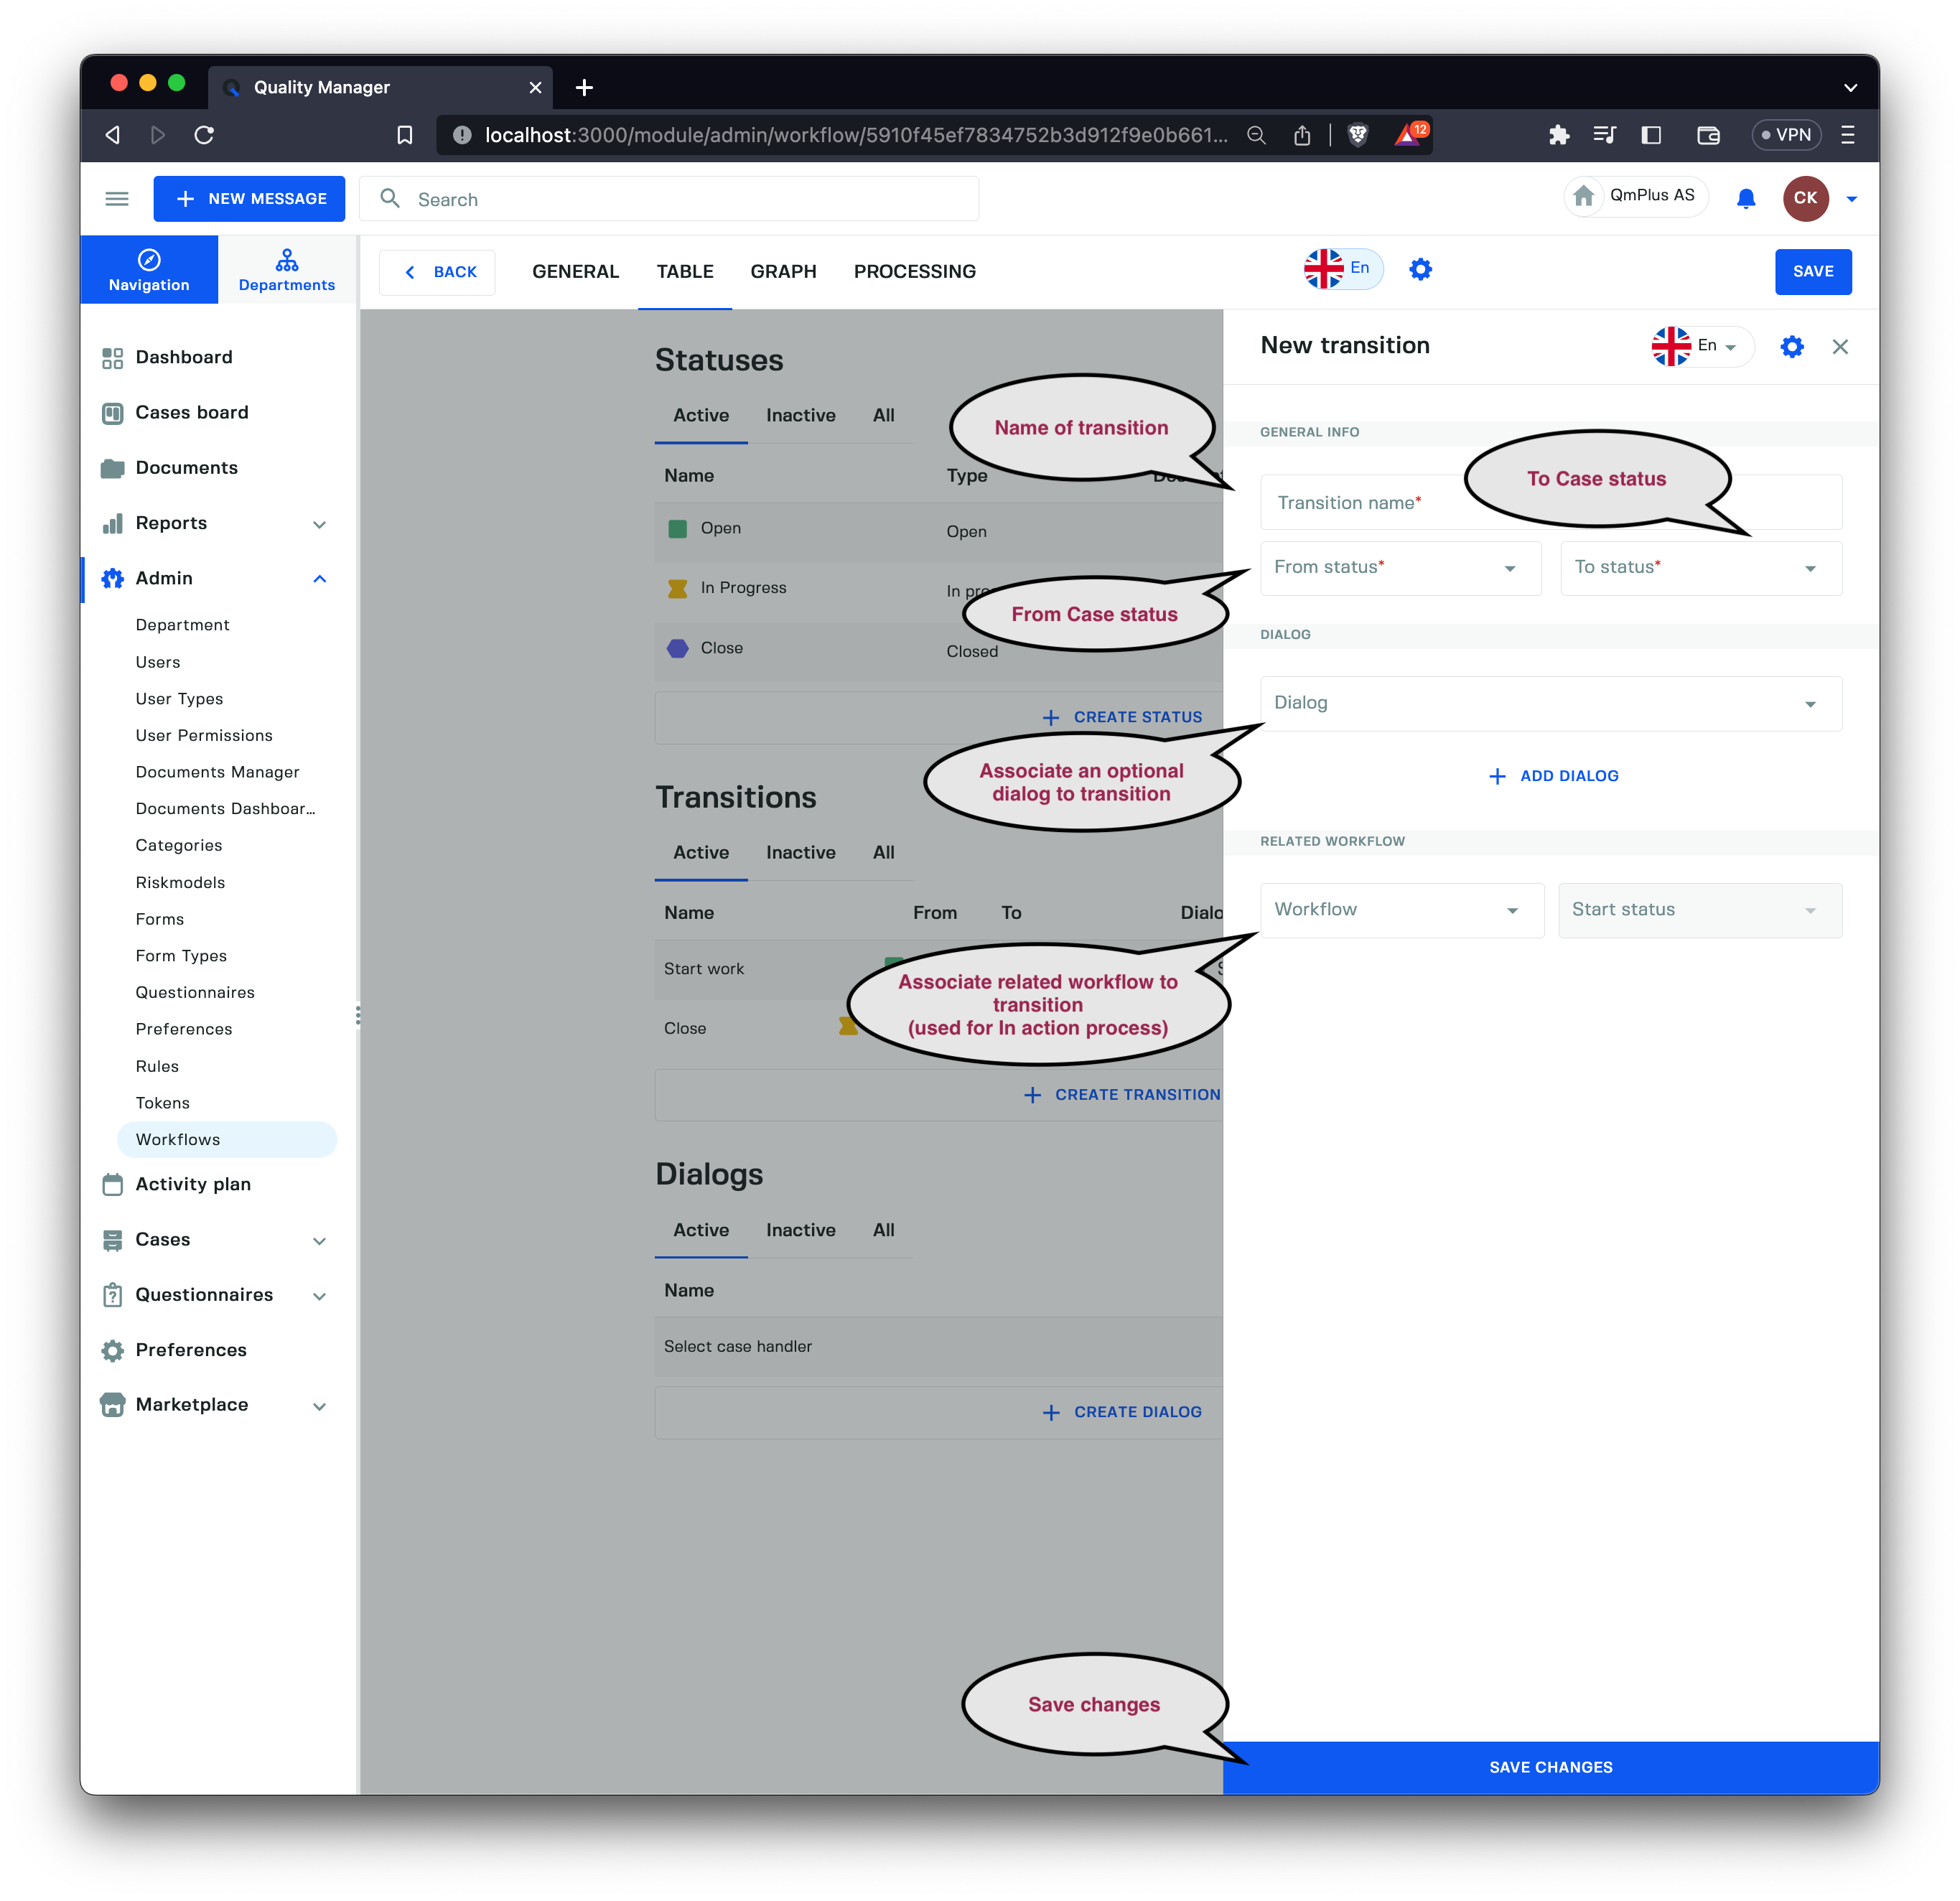Image resolution: width=1960 pixels, height=1901 pixels.
Task: Collapse the Admin menu chevron
Action: (320, 579)
